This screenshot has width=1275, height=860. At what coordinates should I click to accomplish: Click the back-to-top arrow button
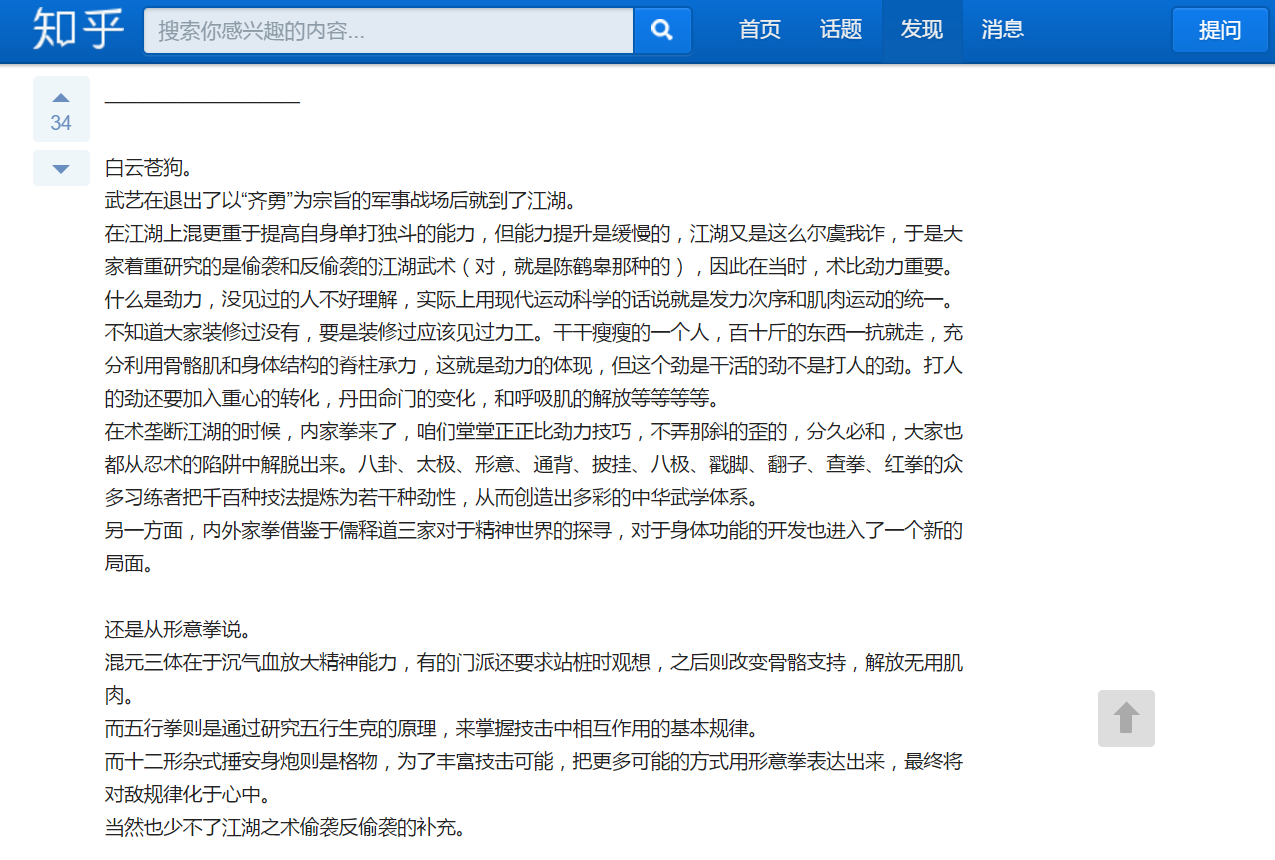point(1126,718)
